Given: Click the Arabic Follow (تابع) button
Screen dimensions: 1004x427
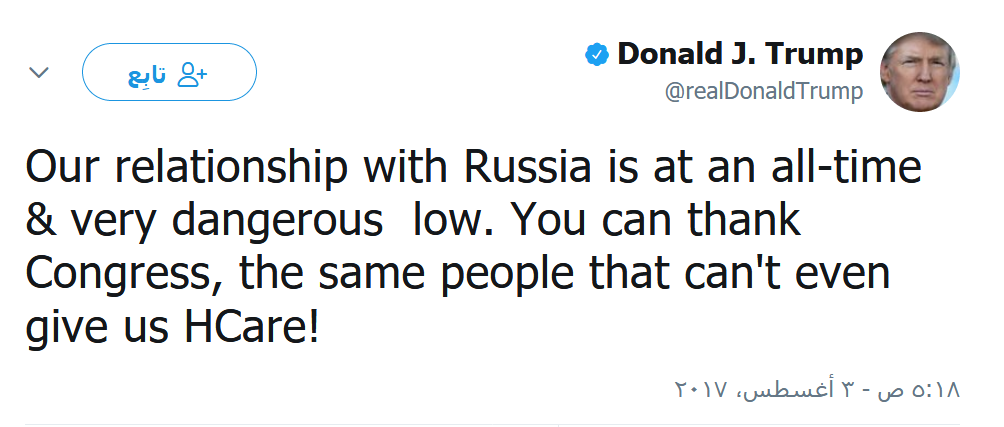Looking at the screenshot, I should point(169,73).
